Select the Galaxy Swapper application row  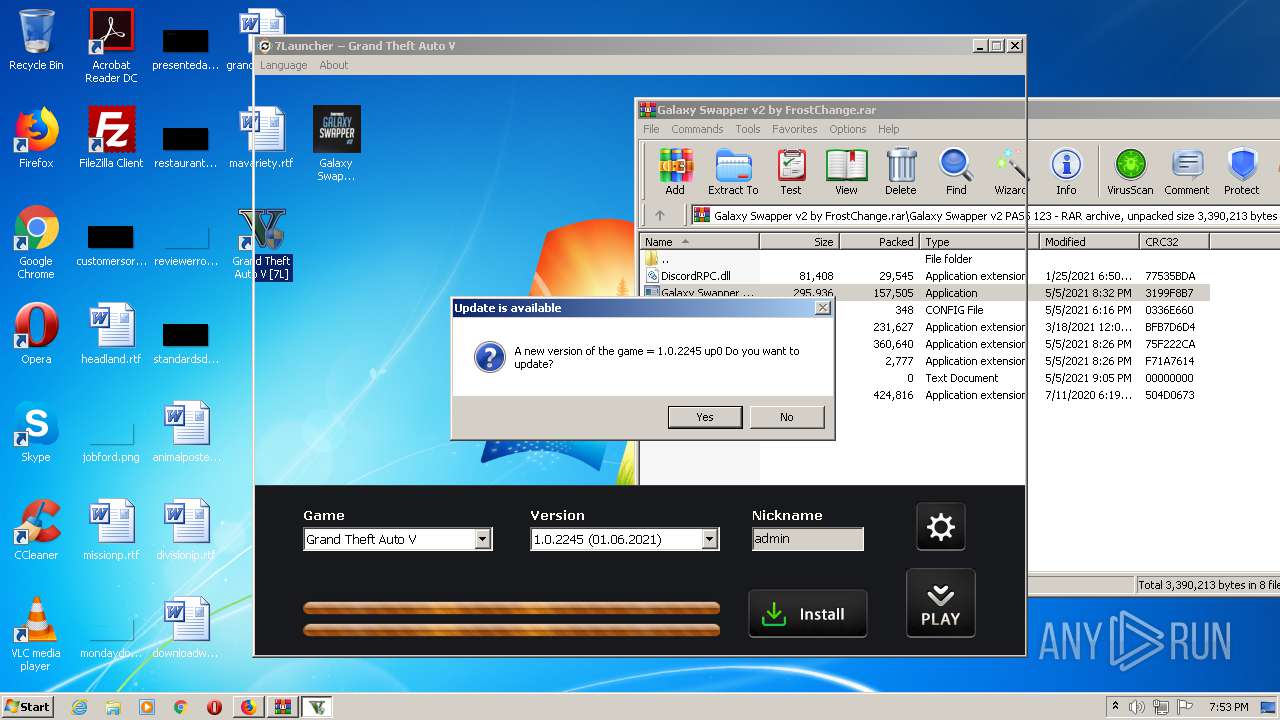pyautogui.click(x=925, y=293)
